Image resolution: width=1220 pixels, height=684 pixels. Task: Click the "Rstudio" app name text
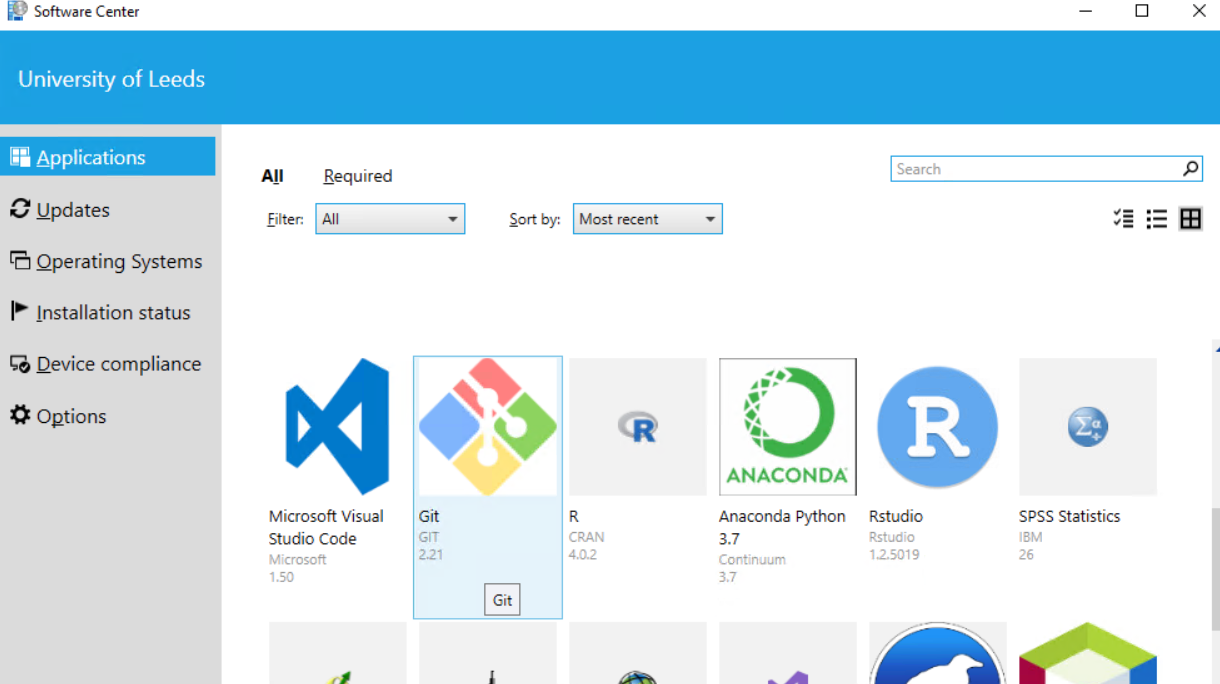tap(896, 516)
